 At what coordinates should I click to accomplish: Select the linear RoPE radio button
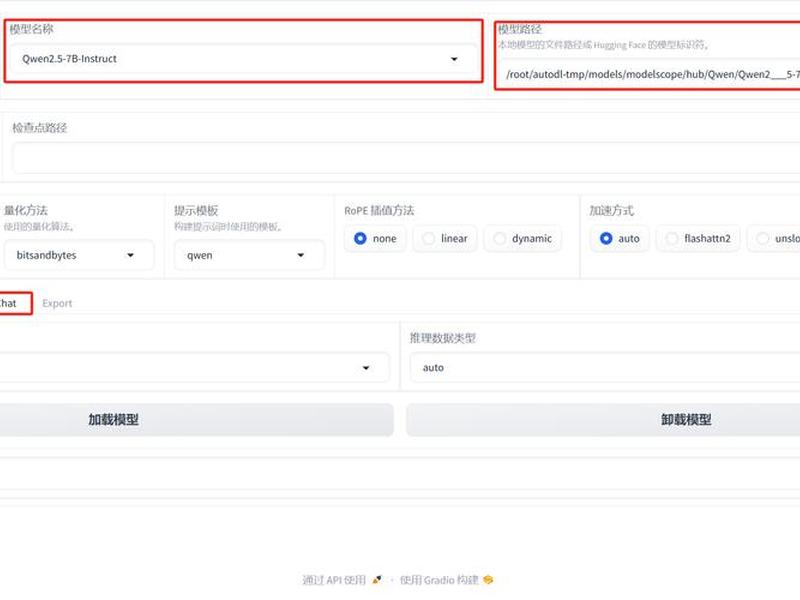(445, 238)
